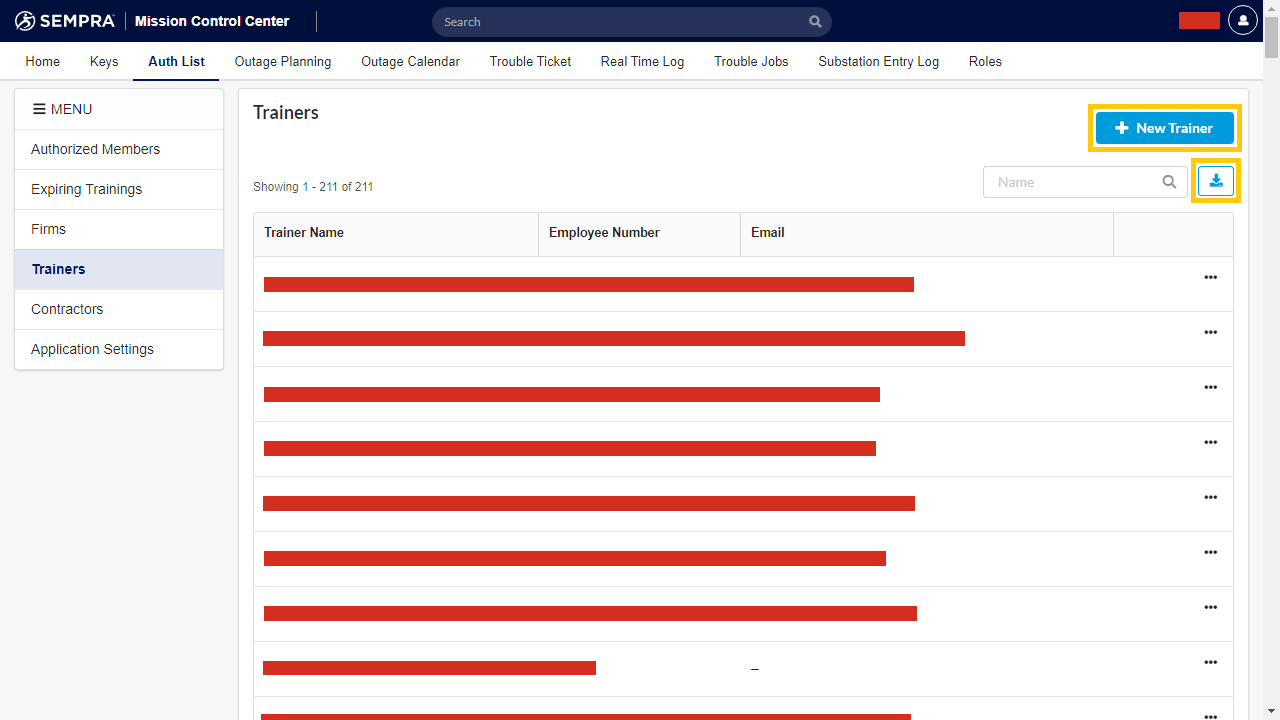Go to the Trouble Ticket tab
The width and height of the screenshot is (1280, 720).
point(530,61)
